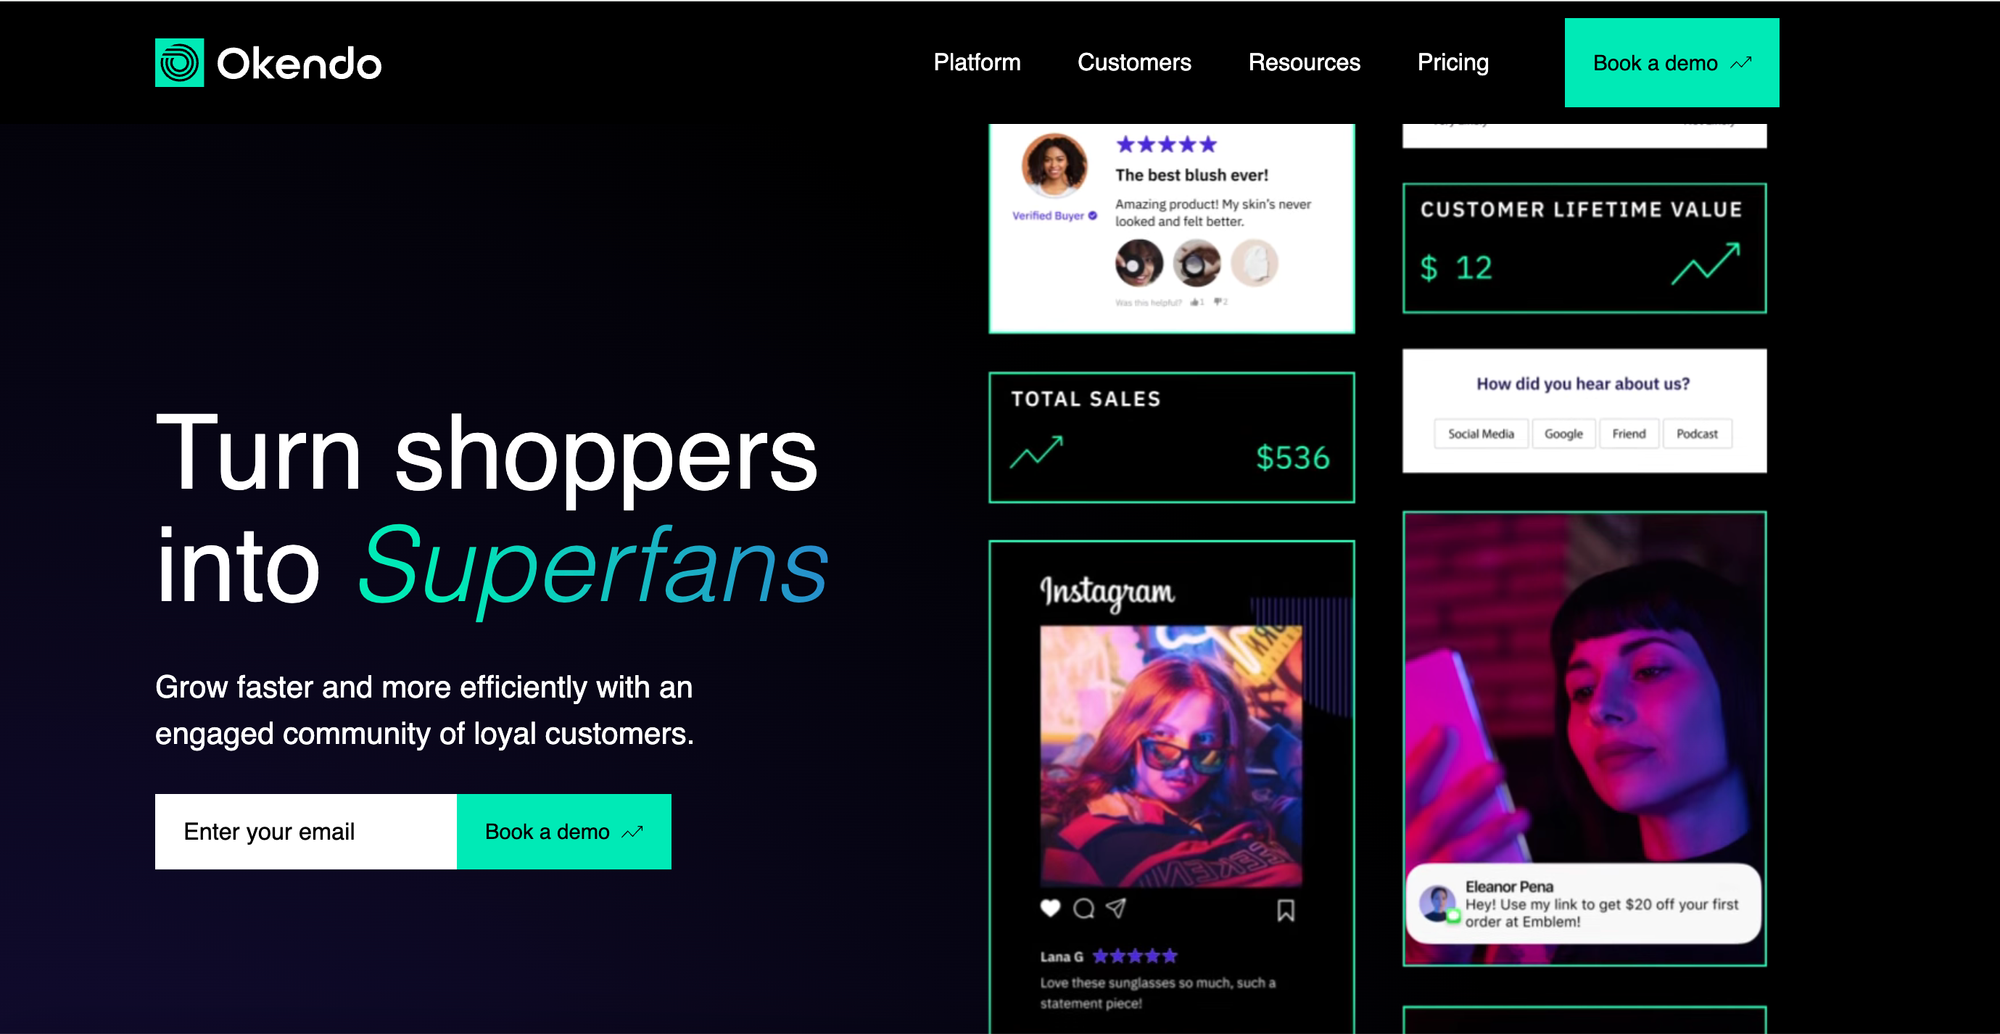Click the Instagram heart like icon
Image resolution: width=2000 pixels, height=1034 pixels.
[1050, 908]
